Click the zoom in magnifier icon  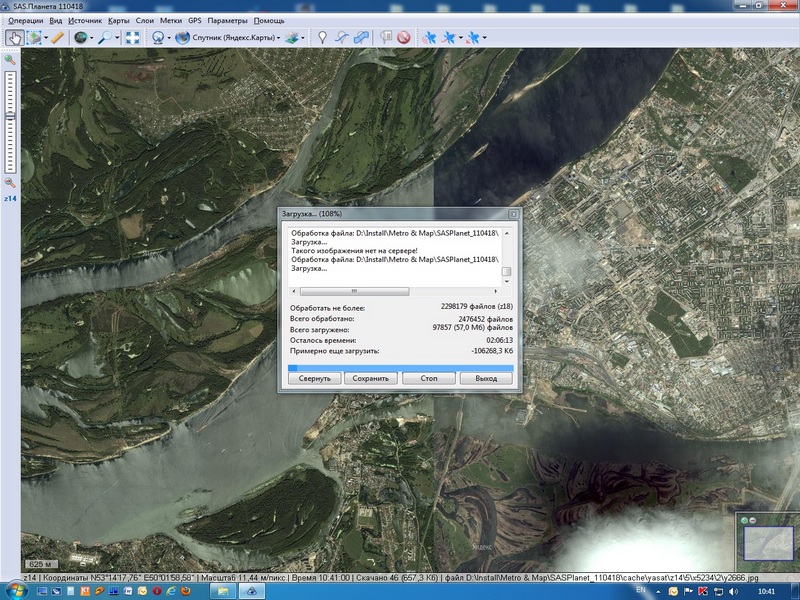[10, 60]
